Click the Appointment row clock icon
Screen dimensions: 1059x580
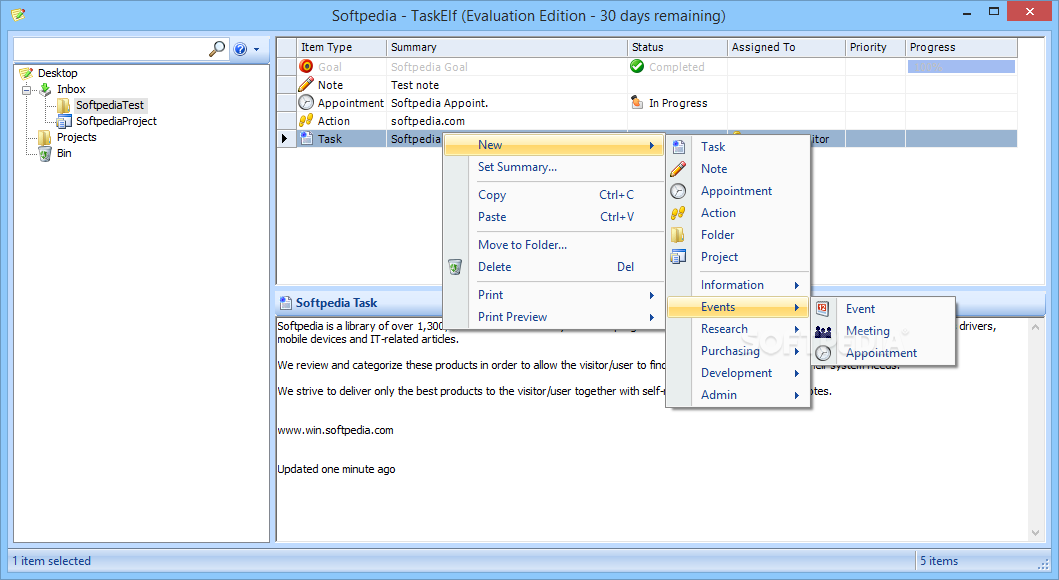(306, 102)
